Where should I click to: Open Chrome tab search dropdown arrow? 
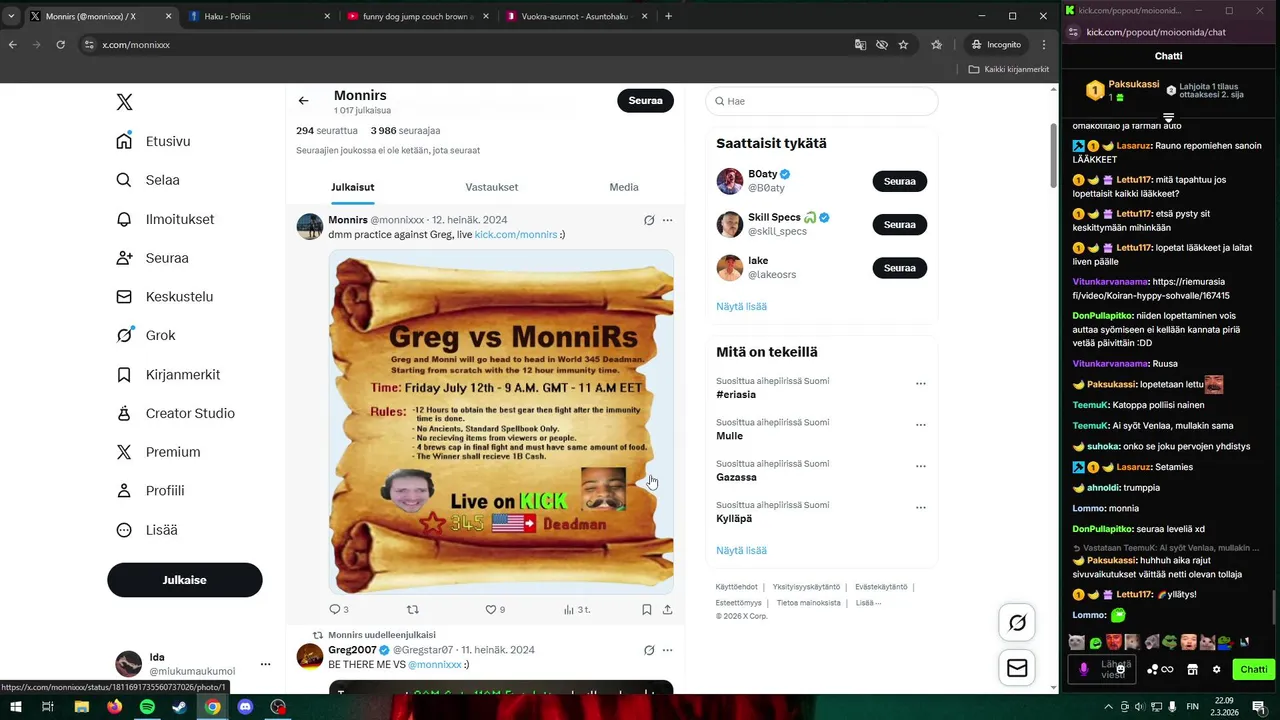click(11, 16)
